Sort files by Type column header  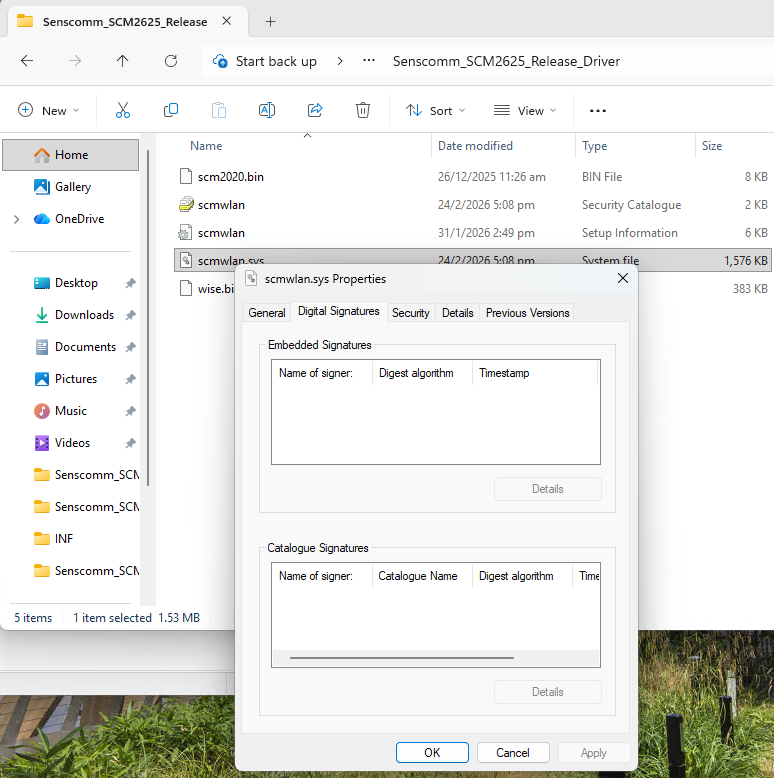pyautogui.click(x=594, y=146)
